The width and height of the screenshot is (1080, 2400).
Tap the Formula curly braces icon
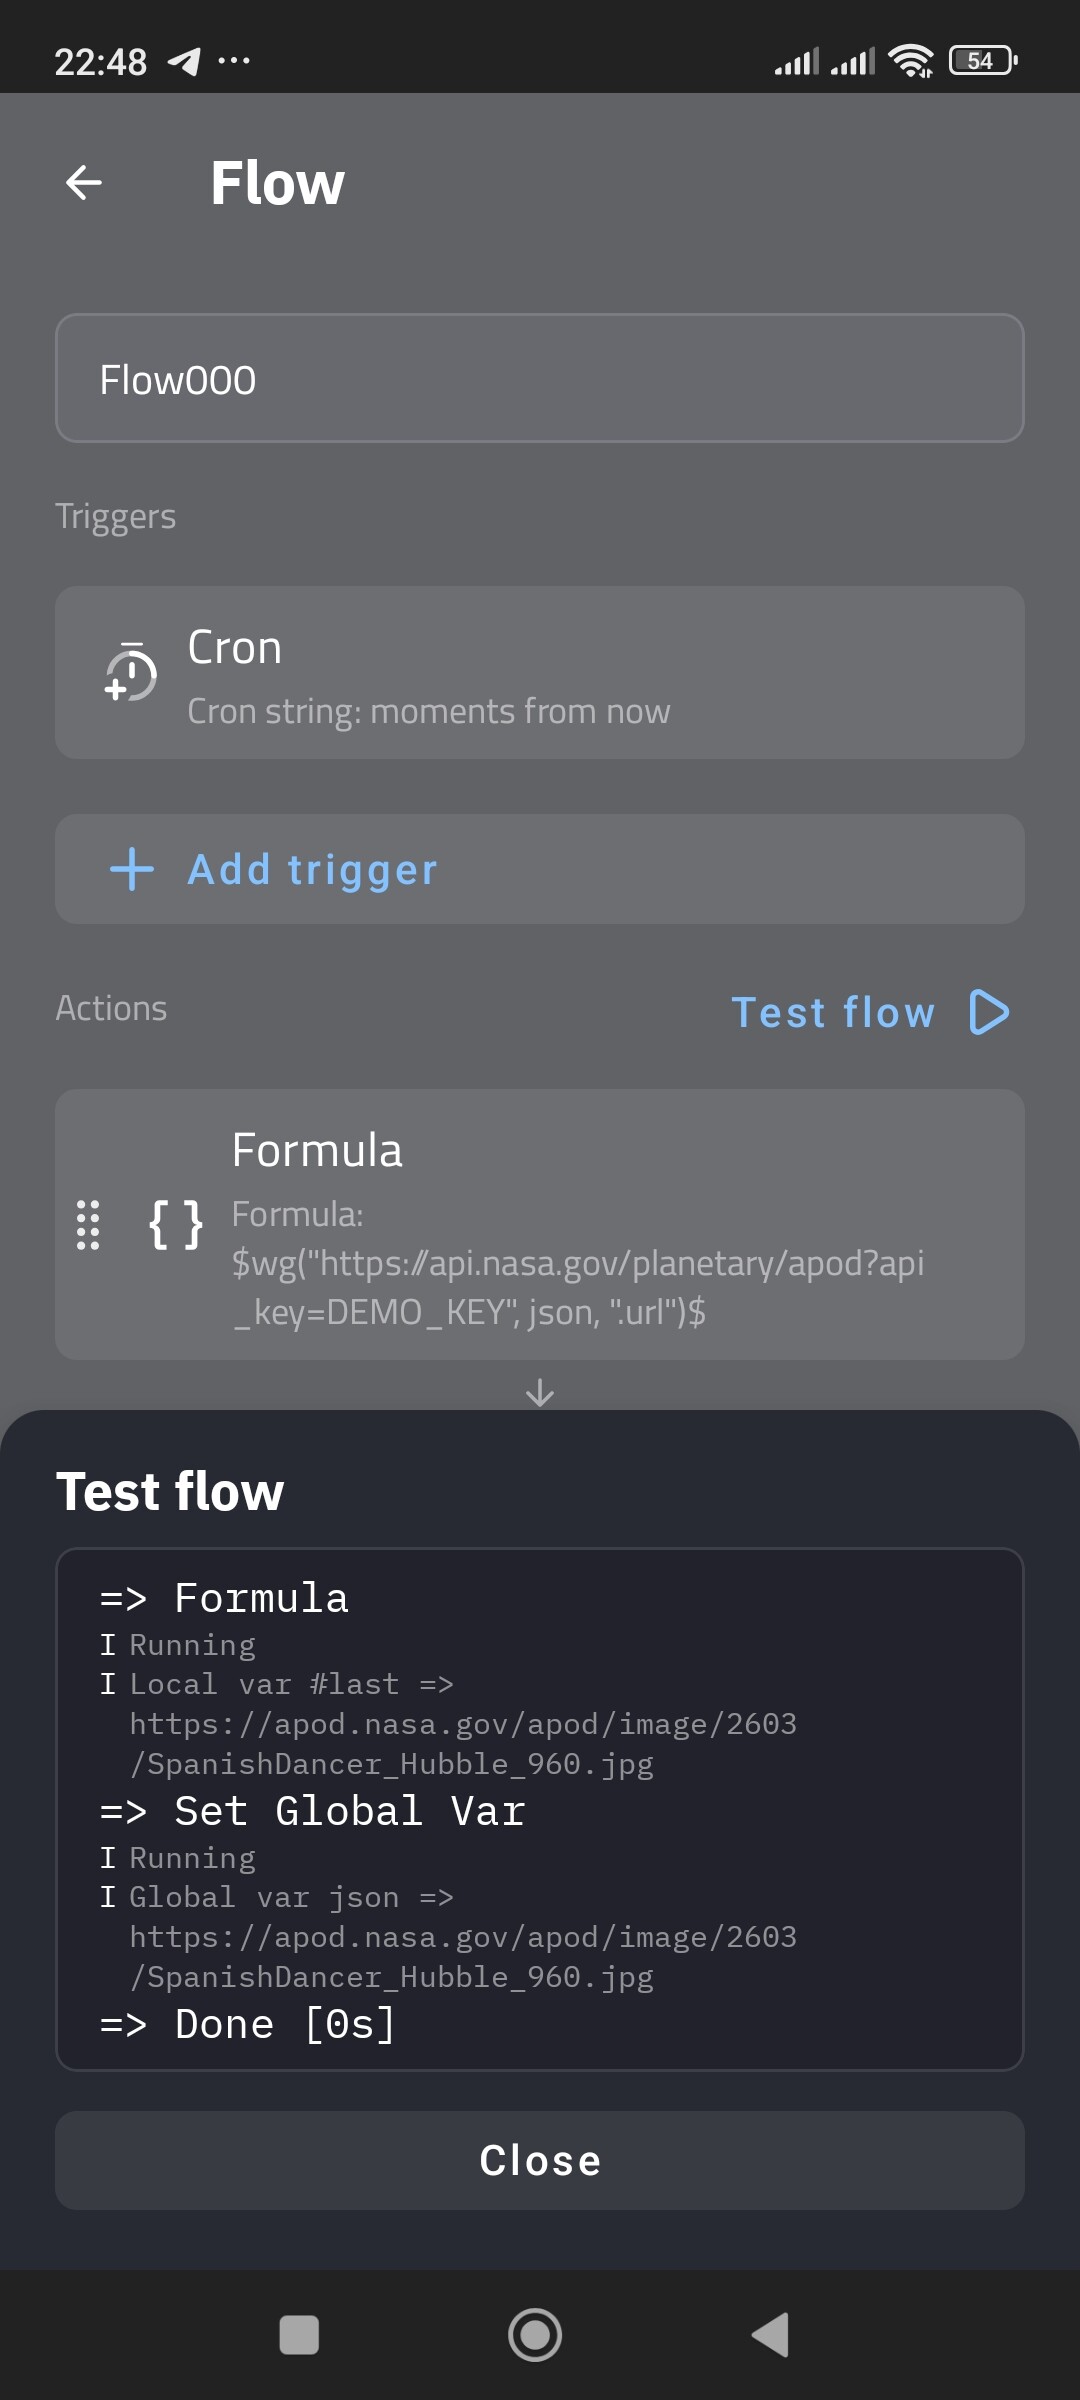tap(176, 1225)
